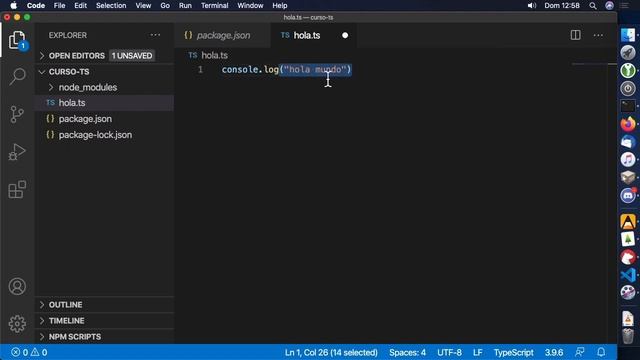
Task: Open the View menu
Action: 143,6
